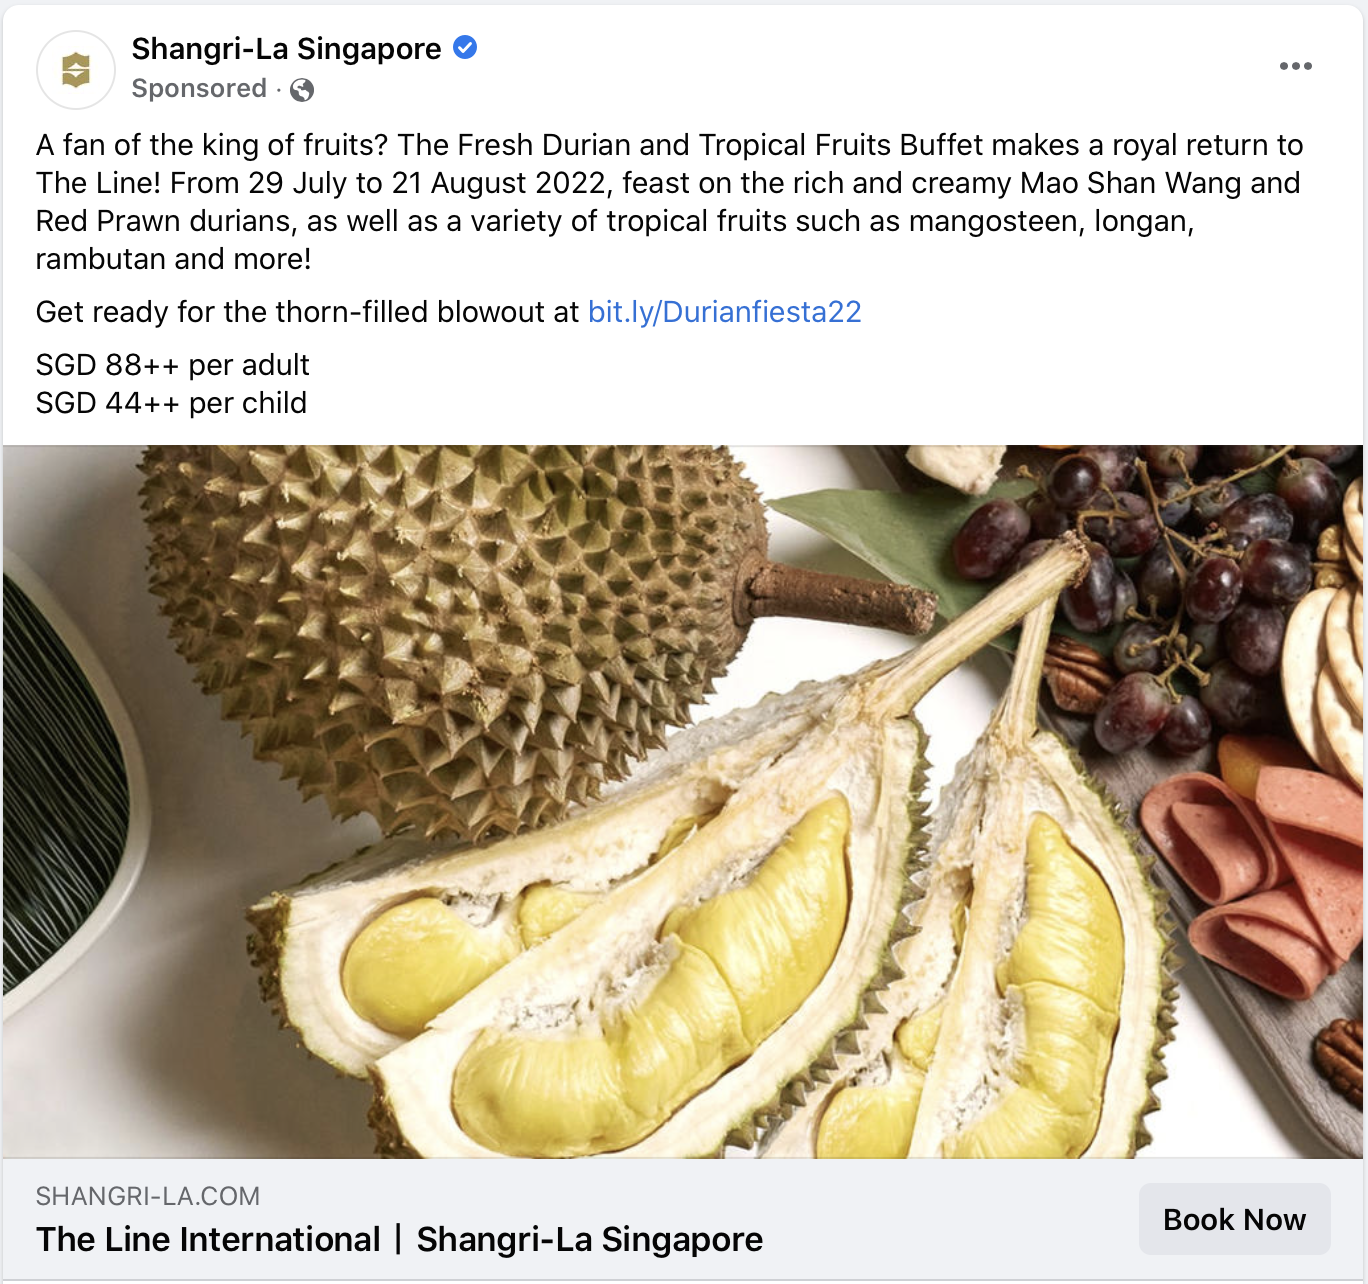The image size is (1368, 1284).
Task: Click the blue verified badge
Action: point(465,47)
